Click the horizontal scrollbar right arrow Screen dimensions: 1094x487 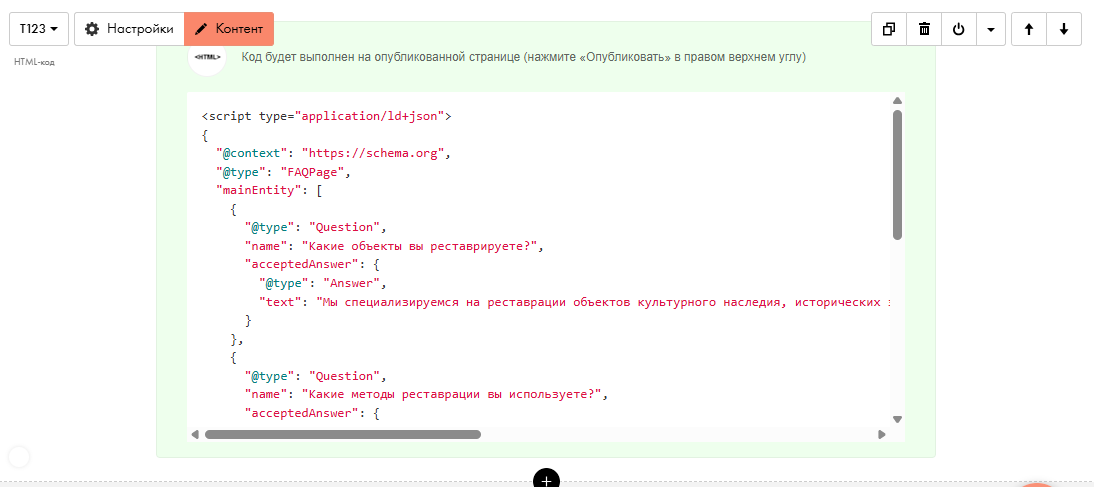point(882,434)
